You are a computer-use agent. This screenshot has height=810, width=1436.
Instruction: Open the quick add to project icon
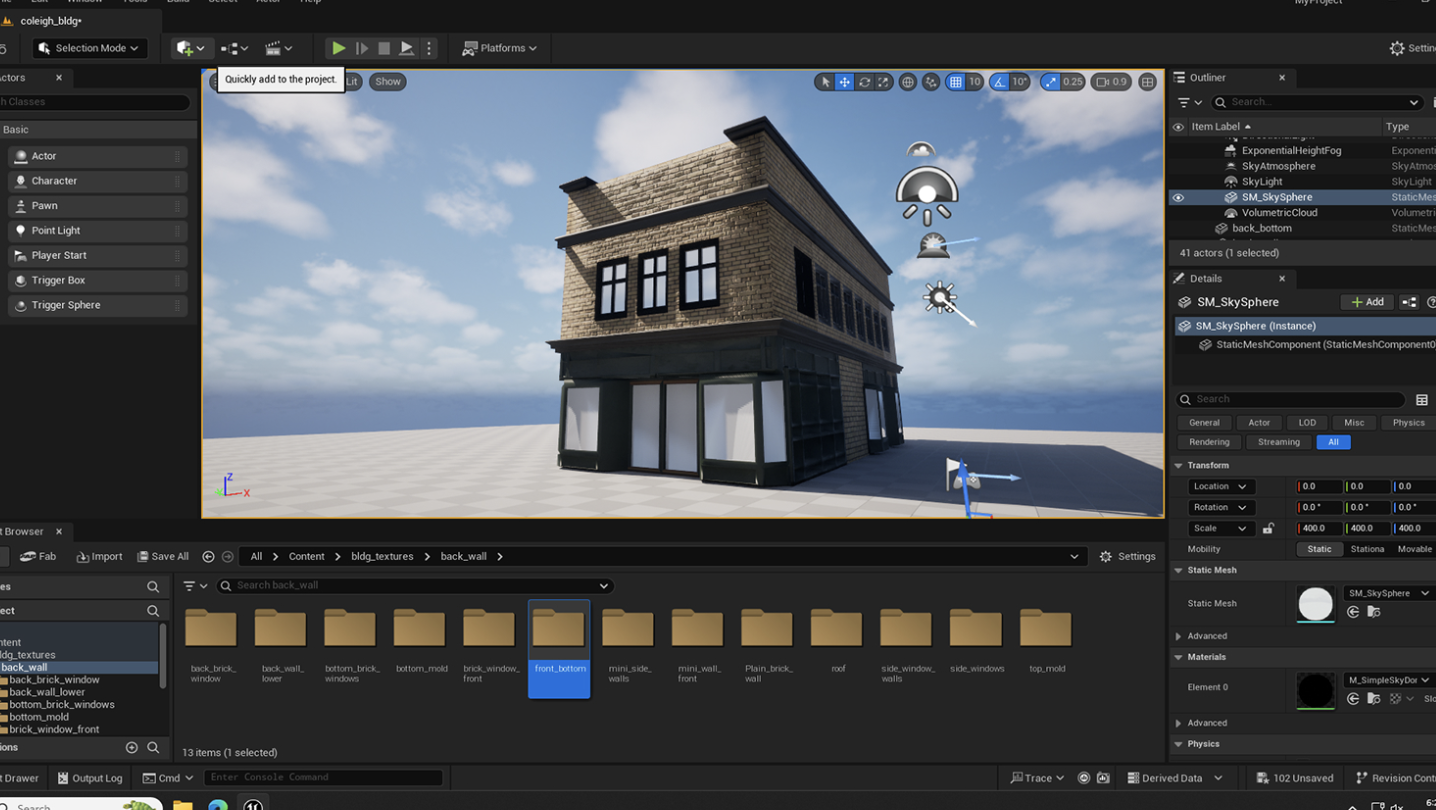(190, 48)
